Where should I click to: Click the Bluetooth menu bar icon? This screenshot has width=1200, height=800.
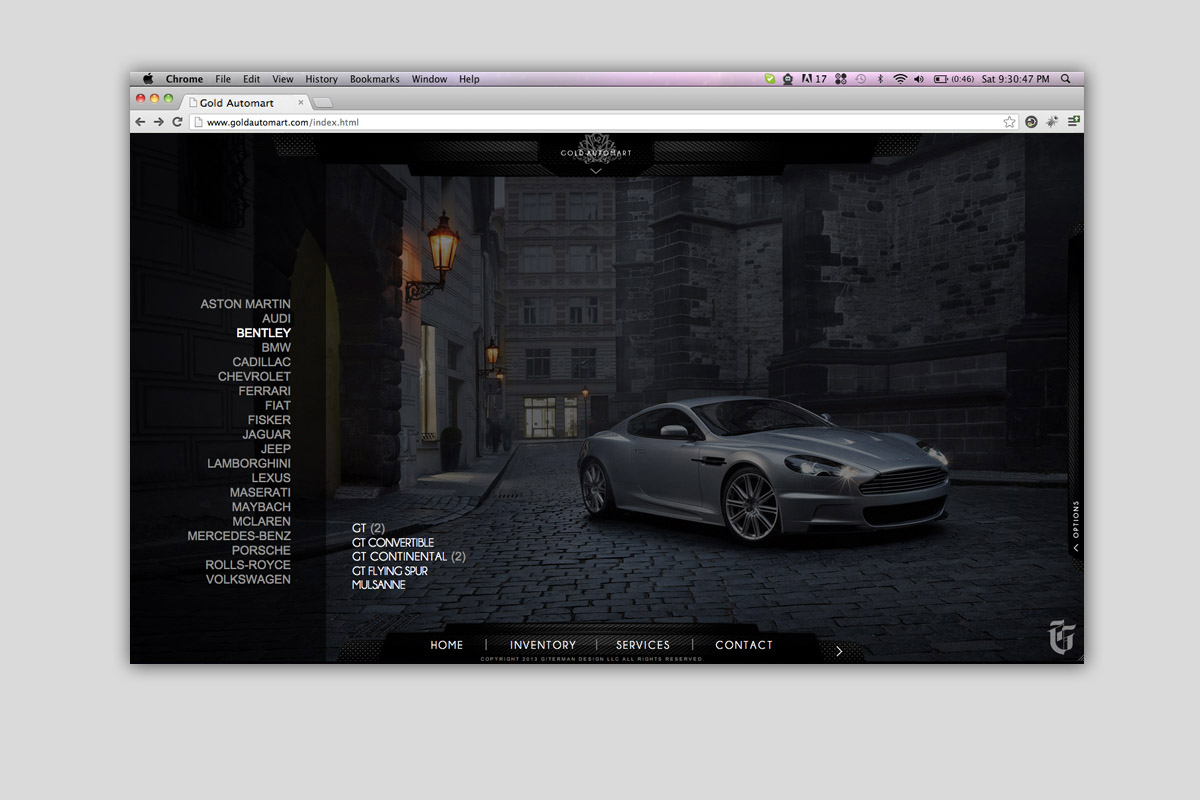880,79
